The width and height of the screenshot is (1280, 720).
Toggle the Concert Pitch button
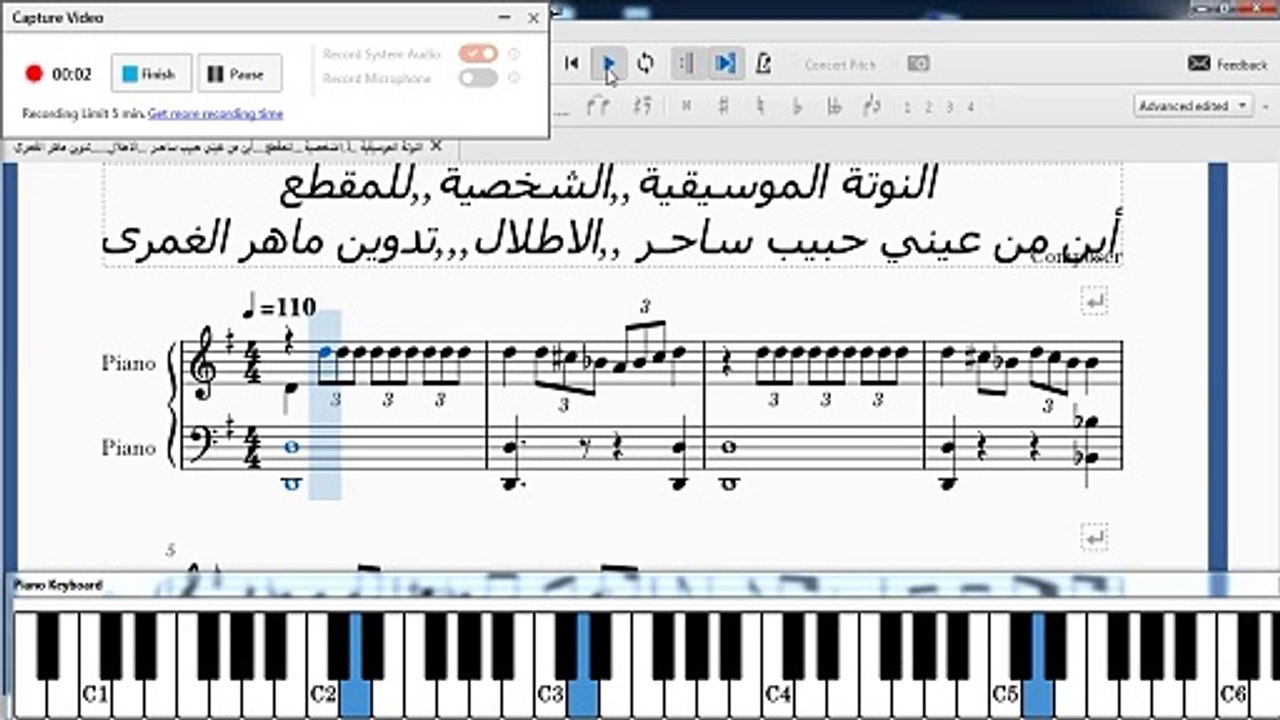(840, 65)
